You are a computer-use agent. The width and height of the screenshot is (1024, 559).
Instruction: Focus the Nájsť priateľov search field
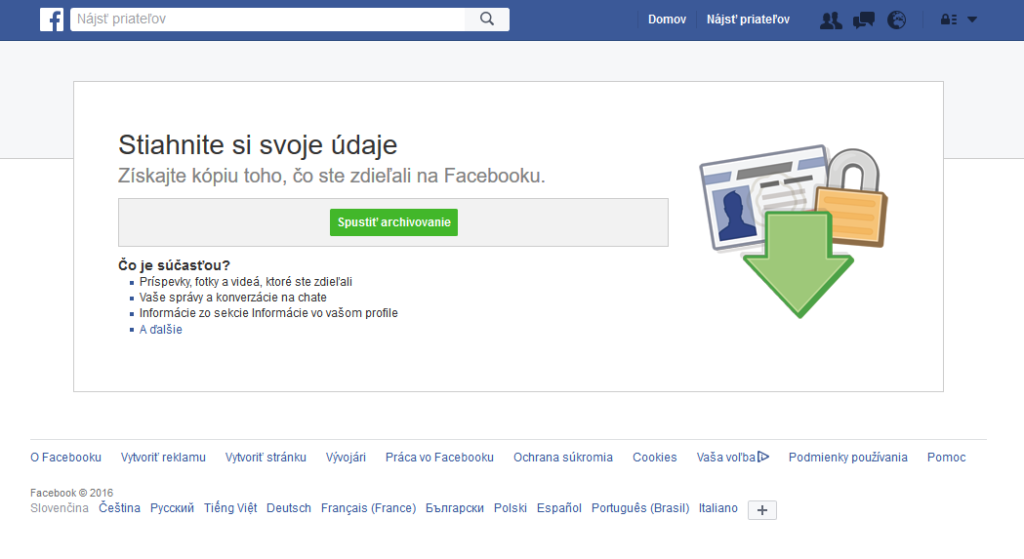click(x=268, y=19)
